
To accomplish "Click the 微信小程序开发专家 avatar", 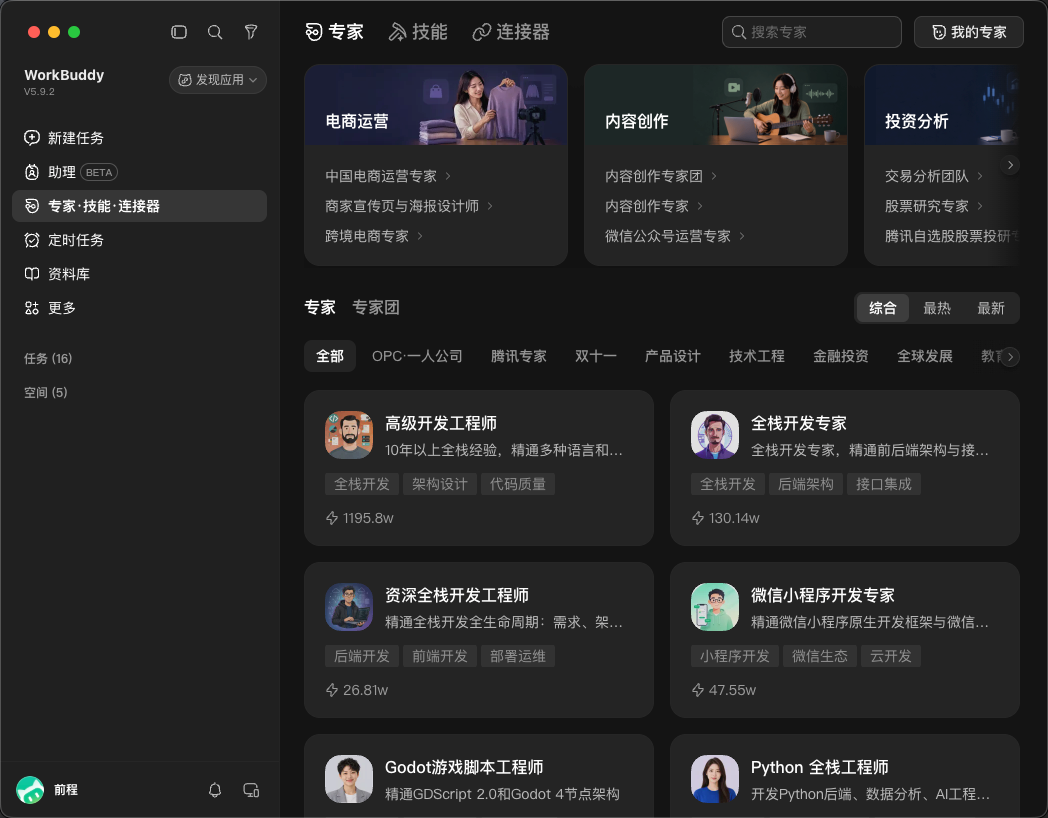I will [714, 607].
